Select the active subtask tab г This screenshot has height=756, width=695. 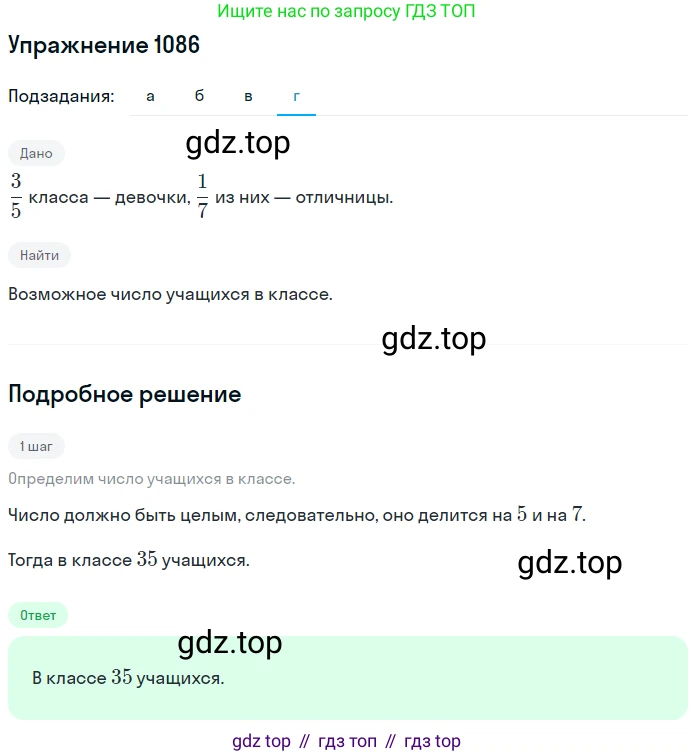click(296, 96)
